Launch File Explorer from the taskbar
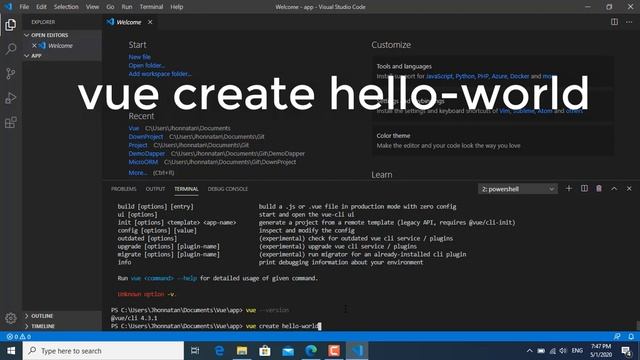 coord(242,351)
